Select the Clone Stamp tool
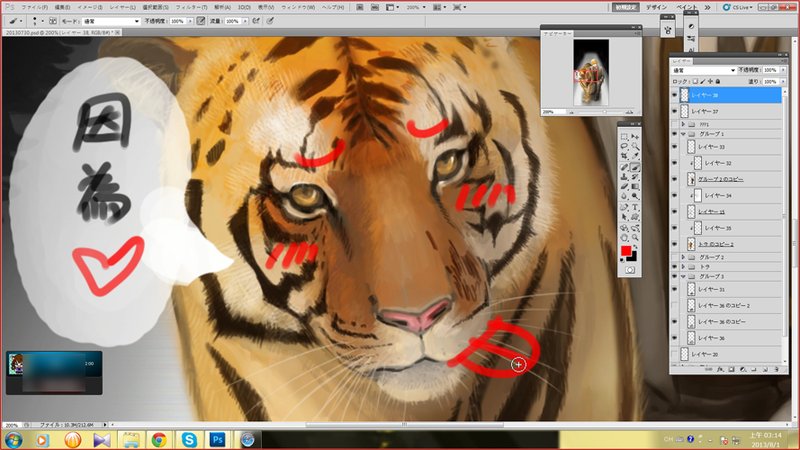800x450 pixels. (624, 177)
